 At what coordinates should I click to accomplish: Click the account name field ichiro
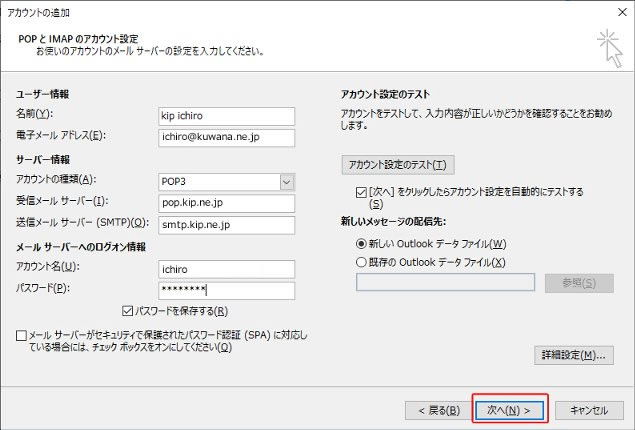(226, 268)
